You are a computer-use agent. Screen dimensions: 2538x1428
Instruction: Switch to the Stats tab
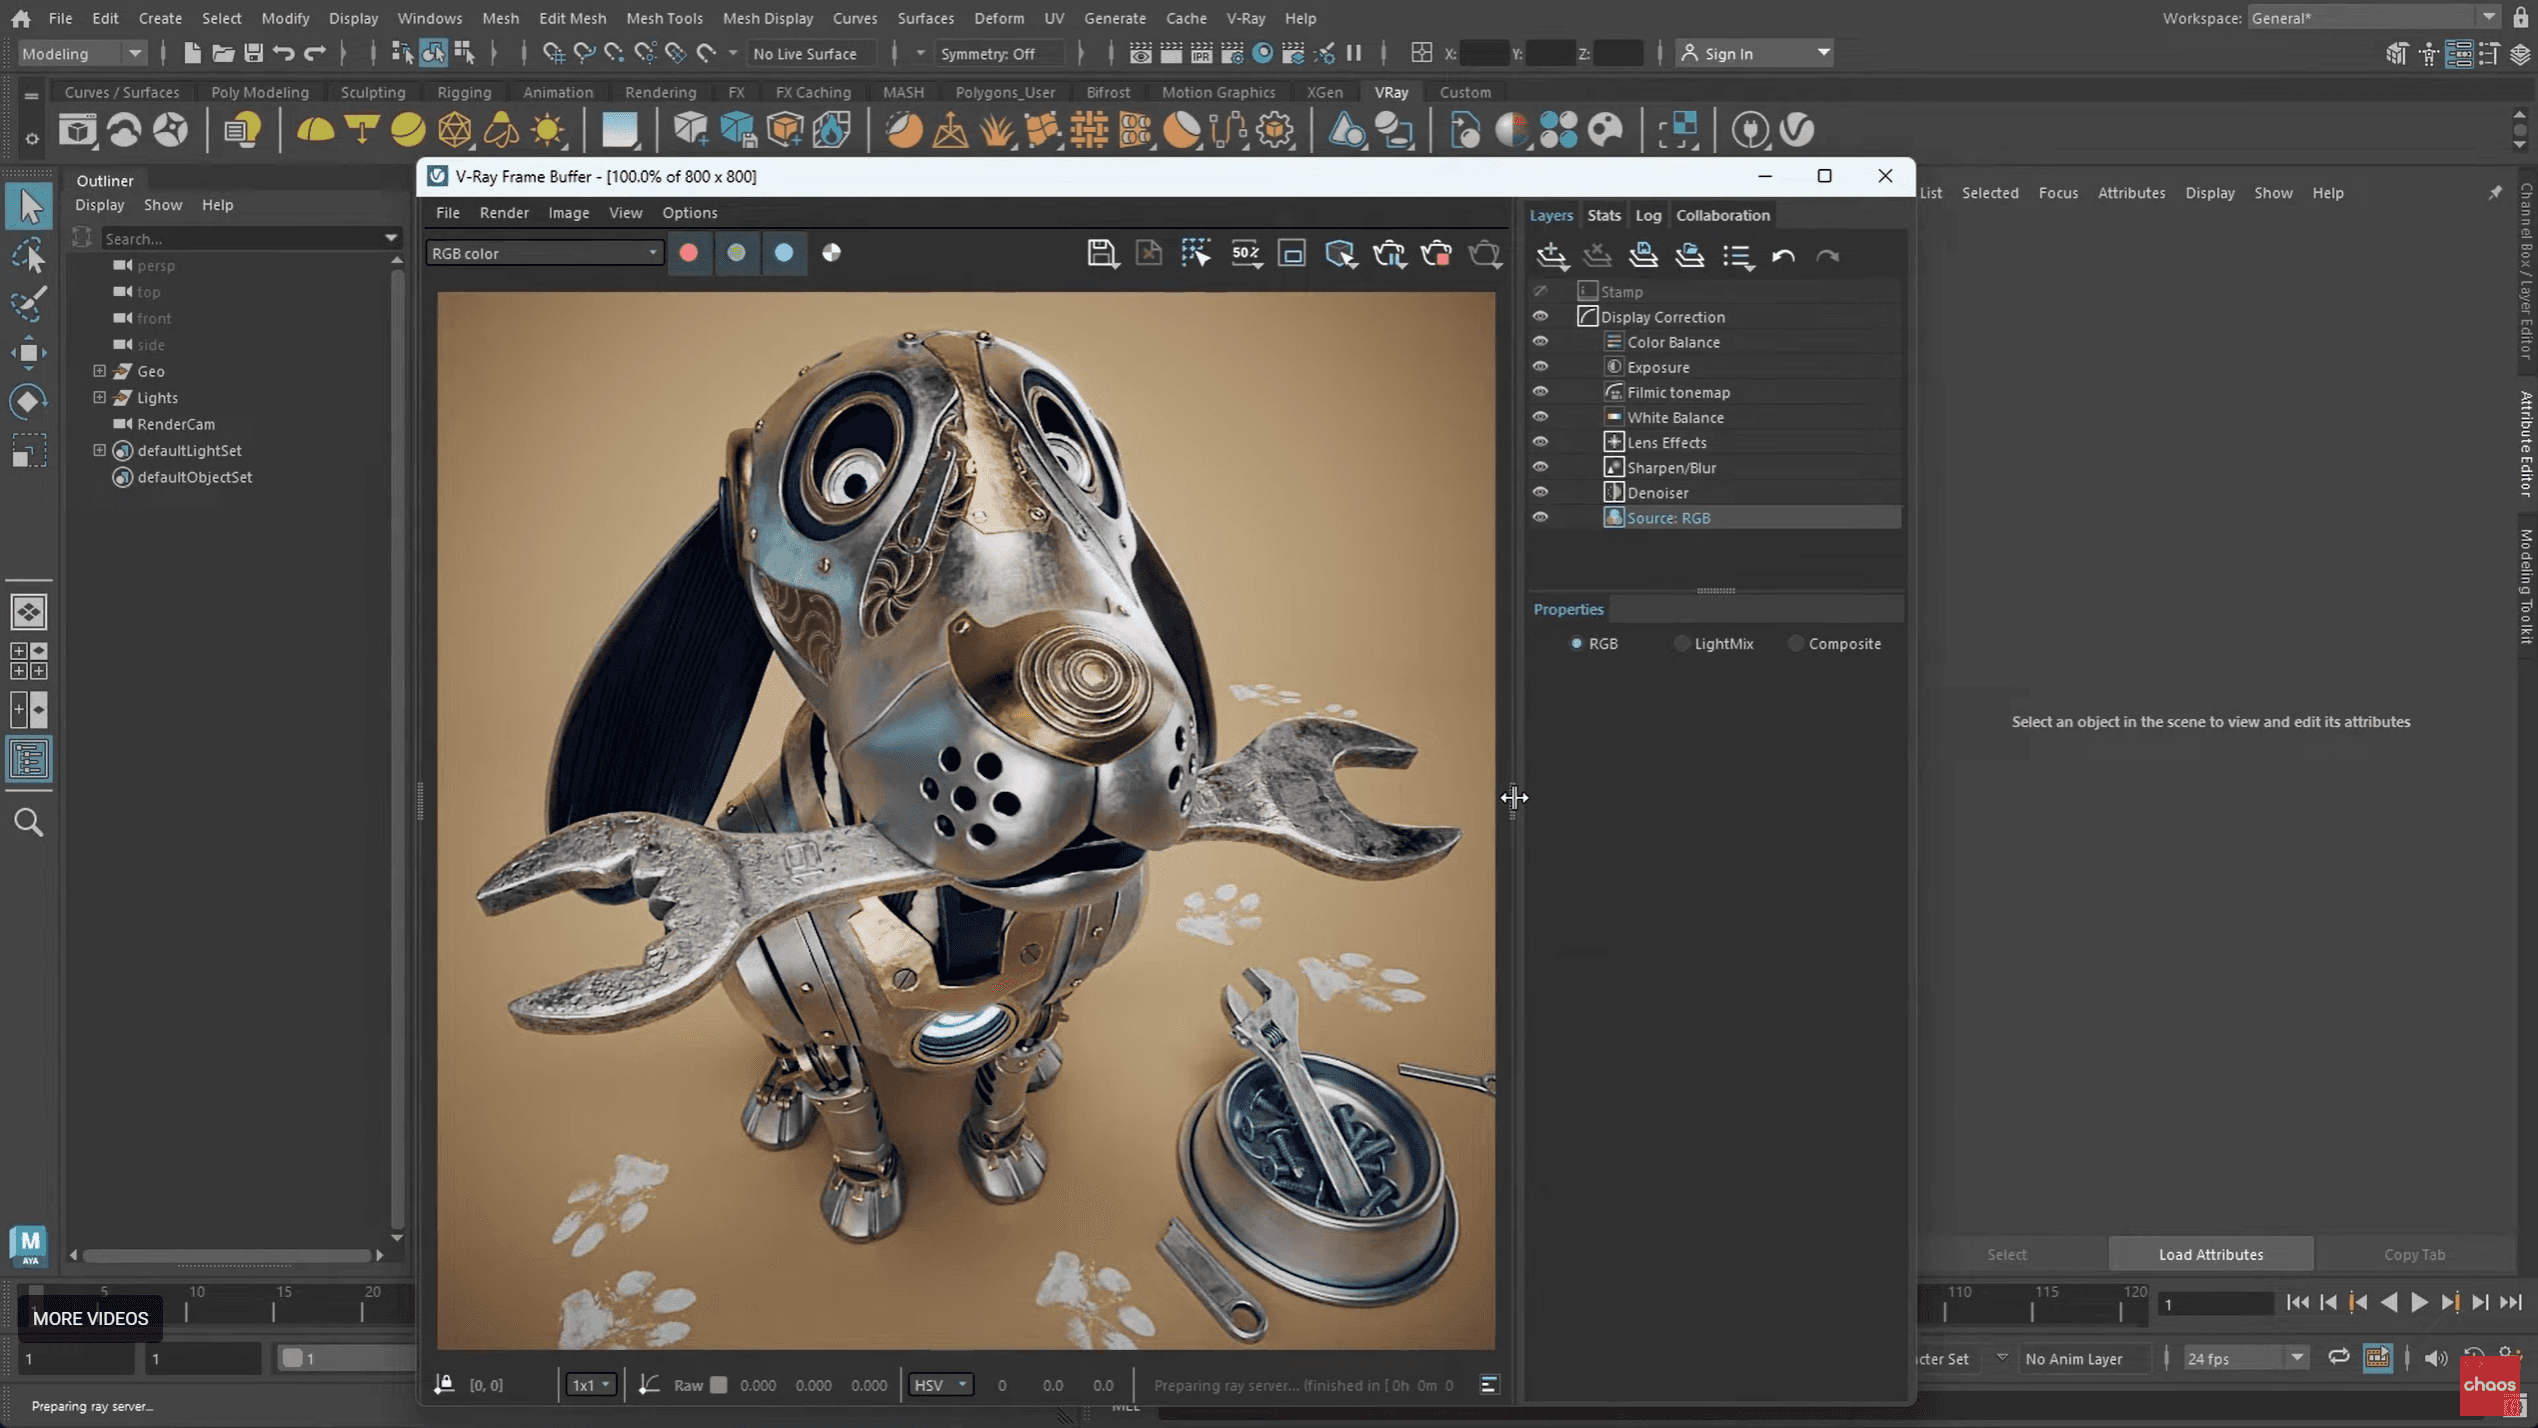tap(1603, 215)
